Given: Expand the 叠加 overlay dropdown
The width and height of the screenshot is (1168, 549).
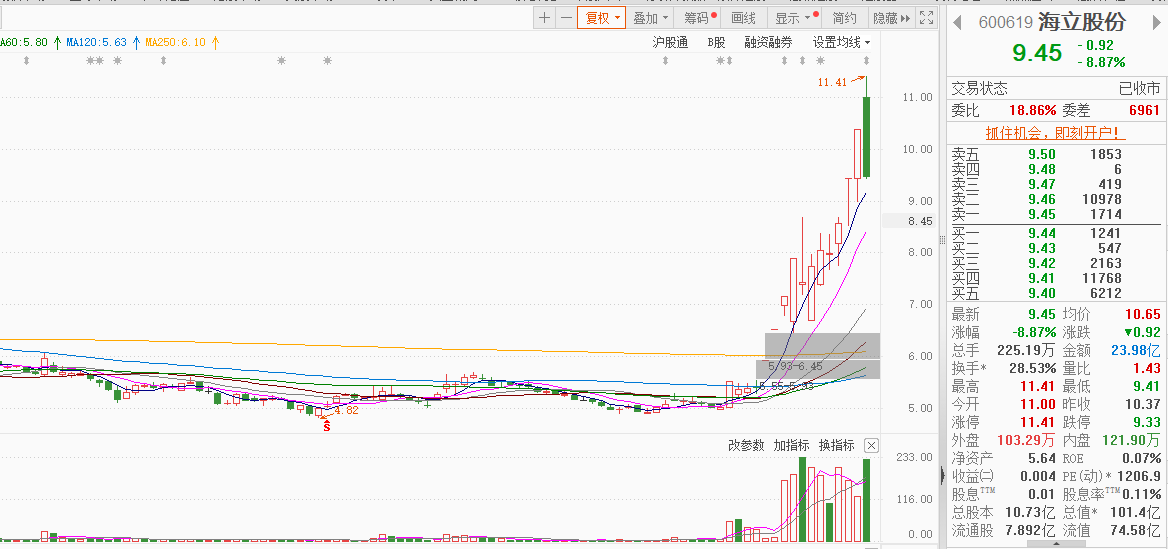Looking at the screenshot, I should click(650, 18).
